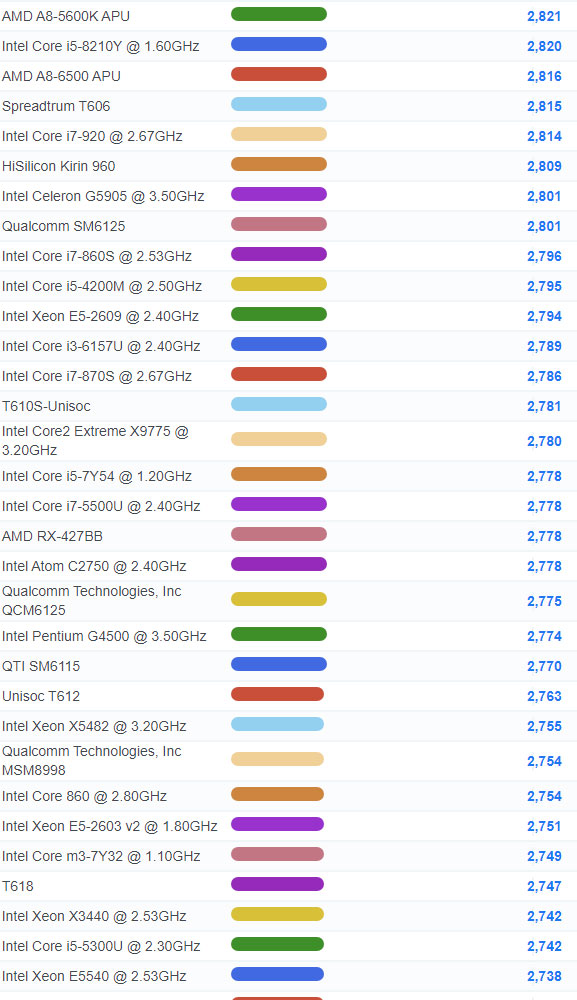The image size is (577, 1000).
Task: Select the 2,770 score for QTI SM6115
Action: (x=544, y=666)
